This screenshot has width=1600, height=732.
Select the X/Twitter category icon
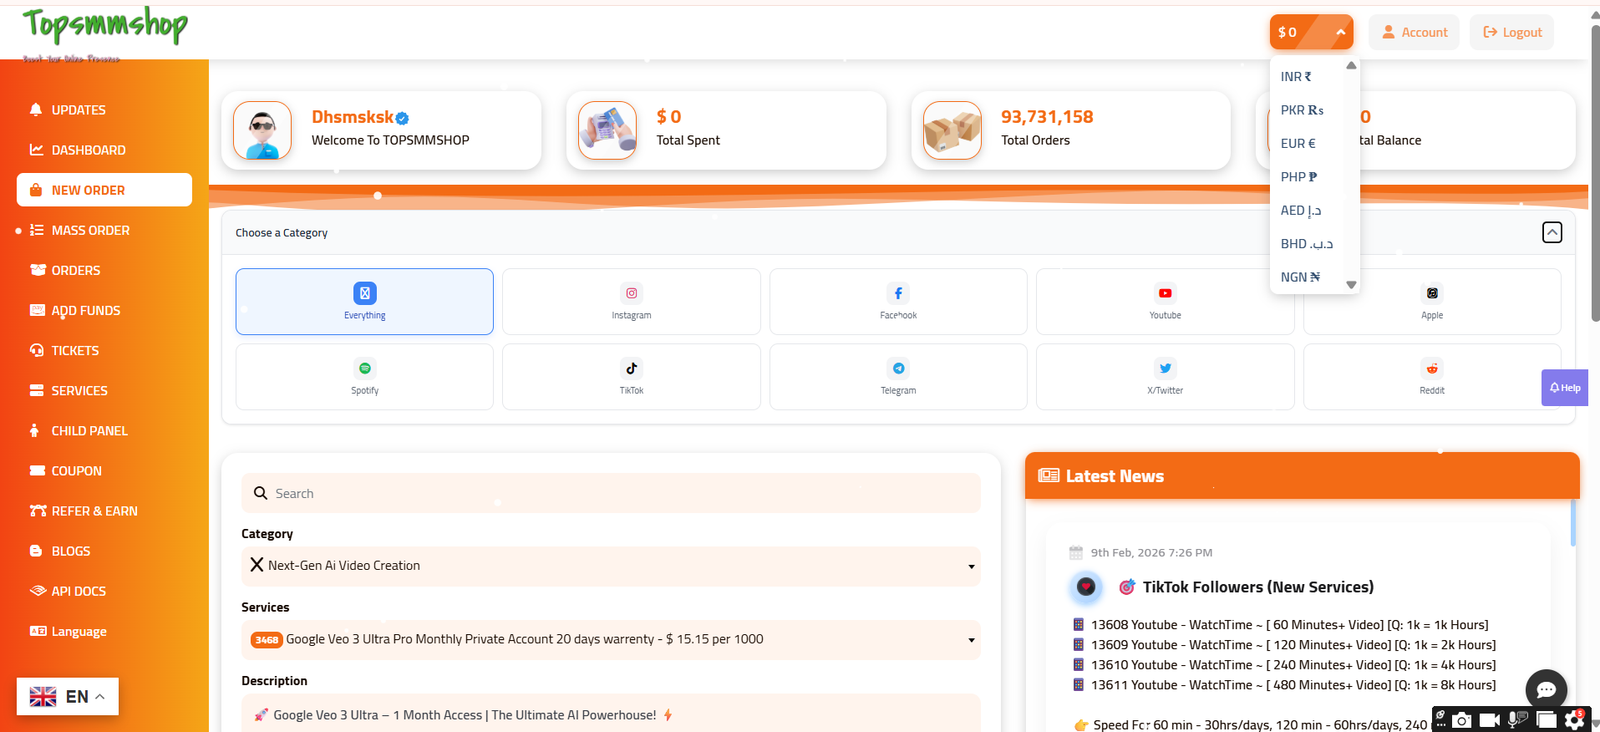[1165, 368]
